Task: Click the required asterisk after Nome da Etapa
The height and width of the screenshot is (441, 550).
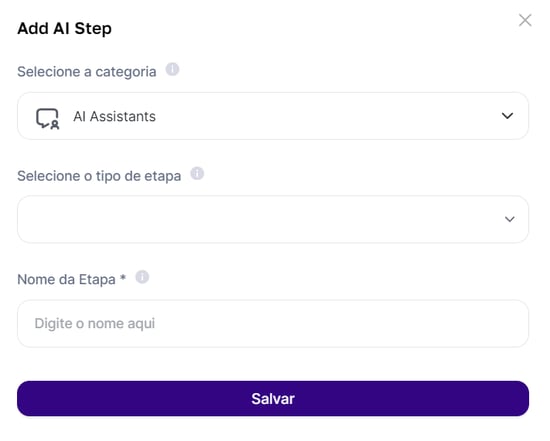Action: point(123,278)
